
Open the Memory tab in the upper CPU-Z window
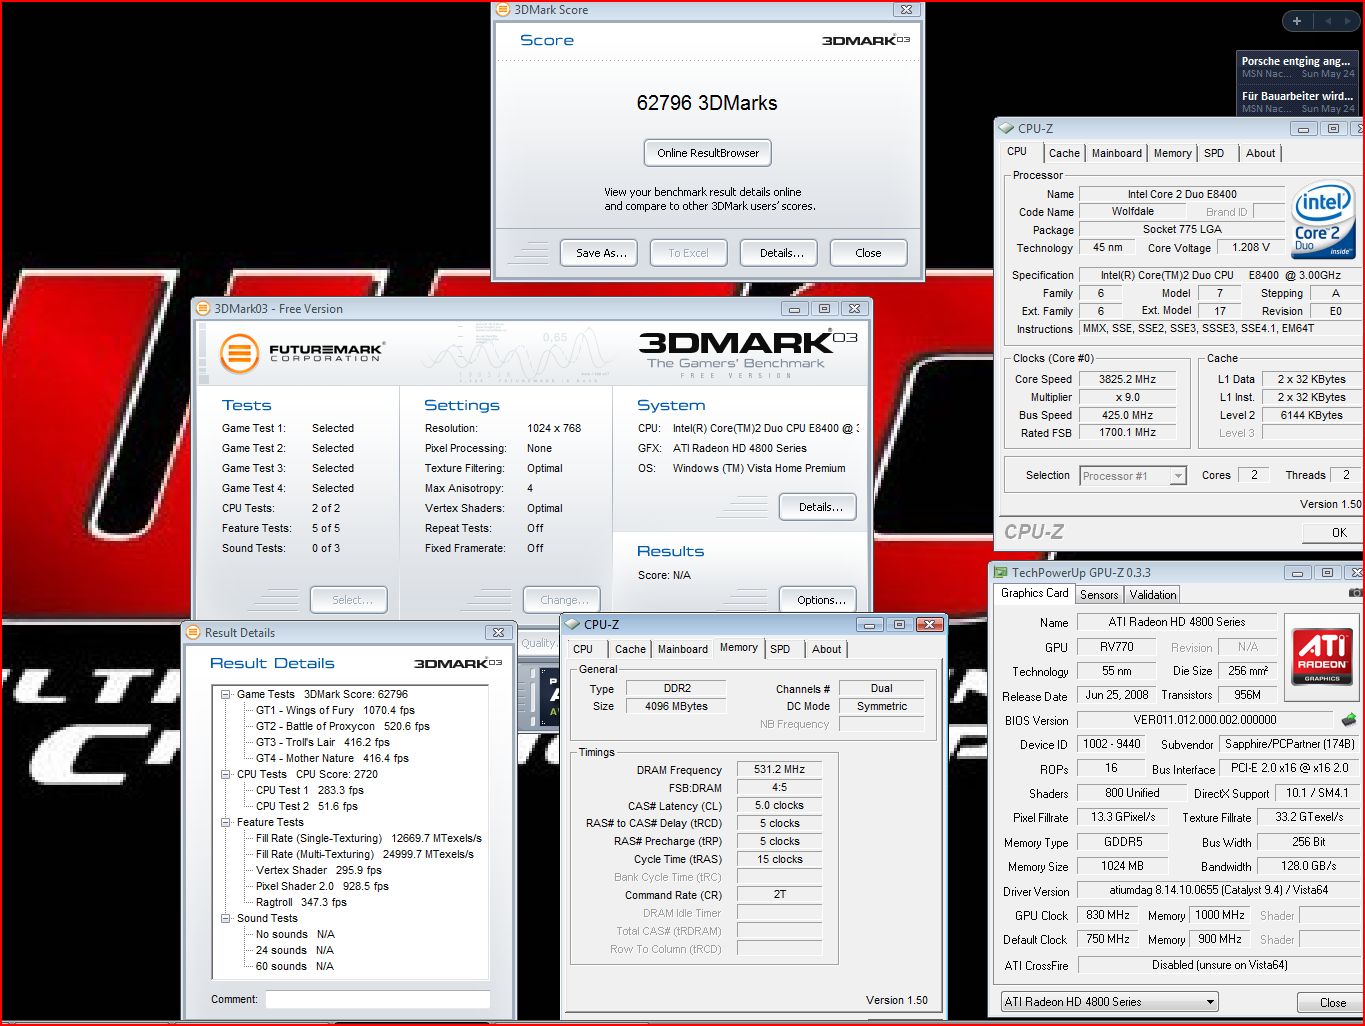(x=1172, y=153)
